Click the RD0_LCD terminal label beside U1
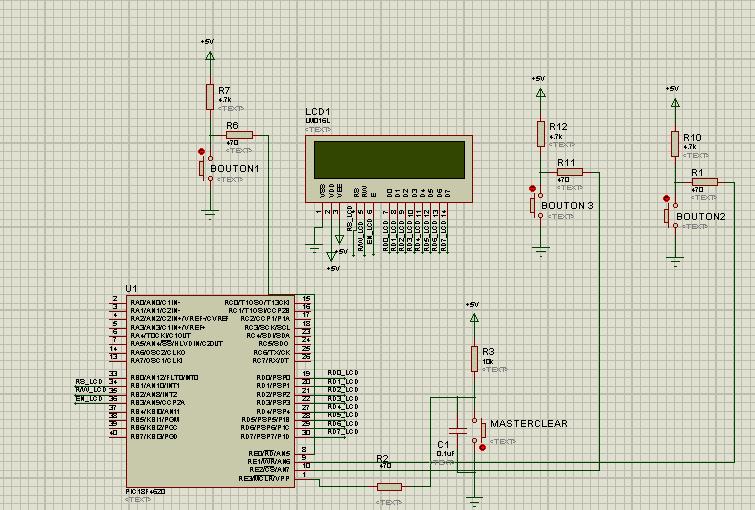This screenshot has width=755, height=510. click(x=343, y=373)
